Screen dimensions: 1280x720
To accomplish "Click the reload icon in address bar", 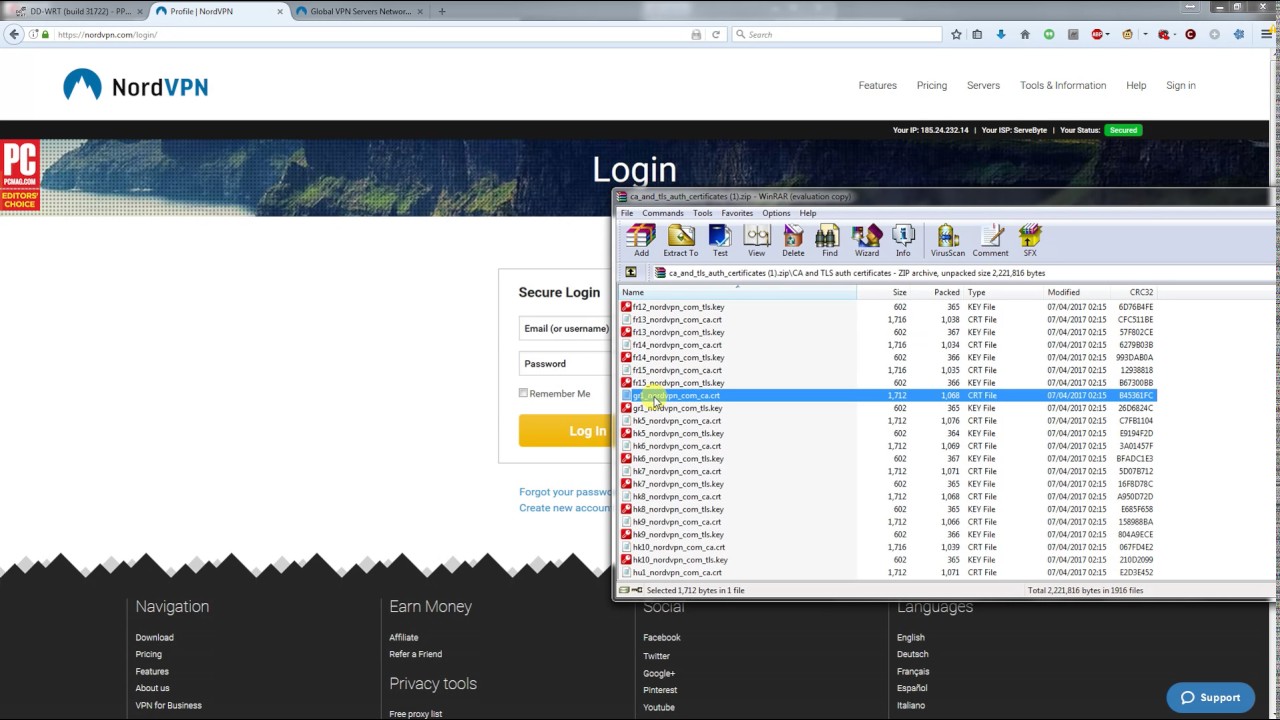I will (x=716, y=34).
